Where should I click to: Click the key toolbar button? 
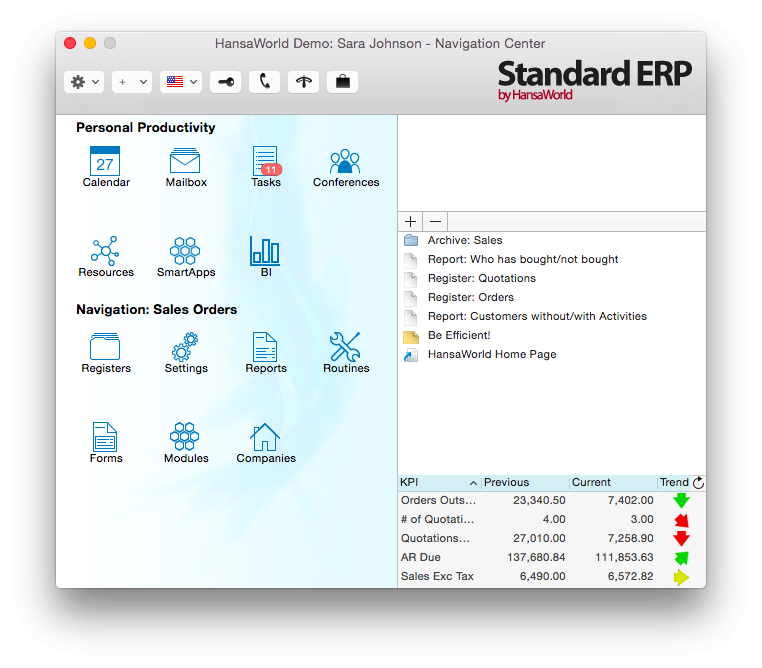(x=225, y=82)
